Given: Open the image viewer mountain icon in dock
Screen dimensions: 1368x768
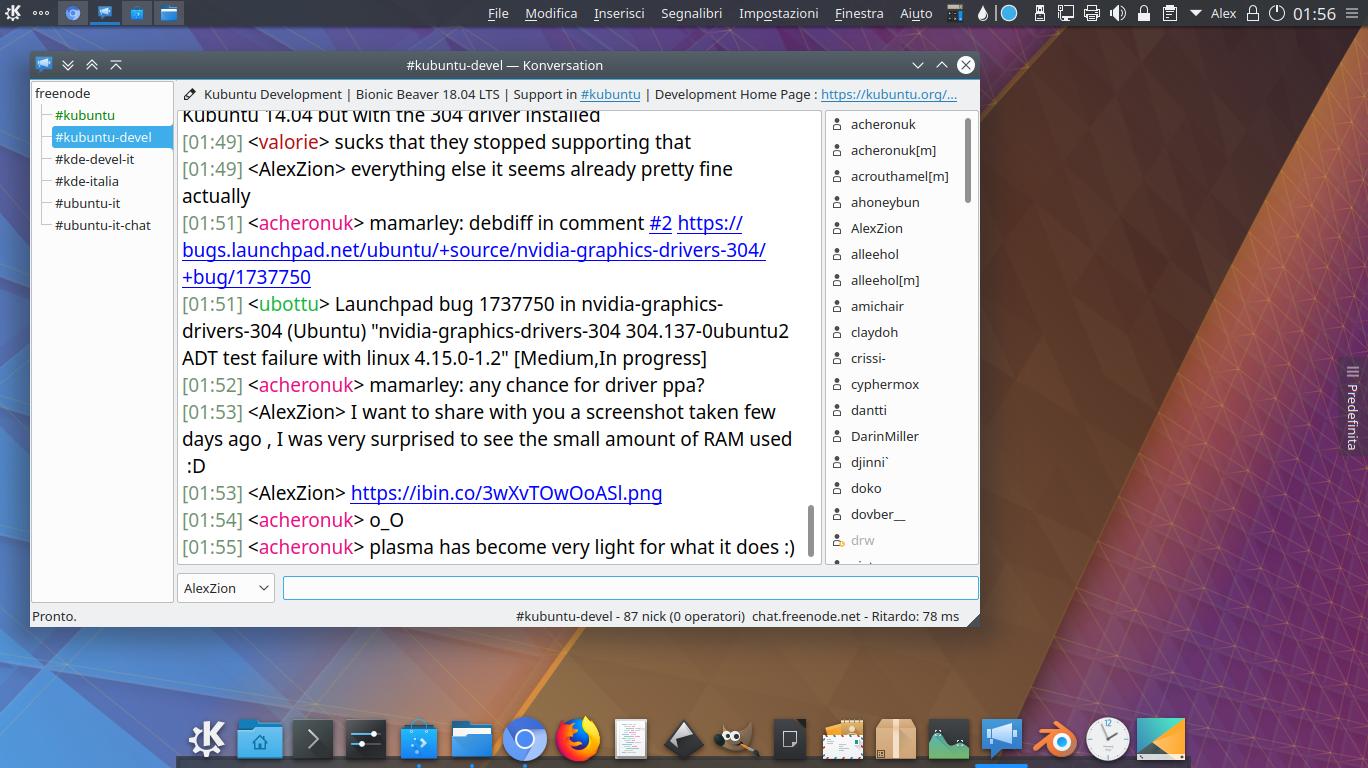Looking at the screenshot, I should click(948, 740).
